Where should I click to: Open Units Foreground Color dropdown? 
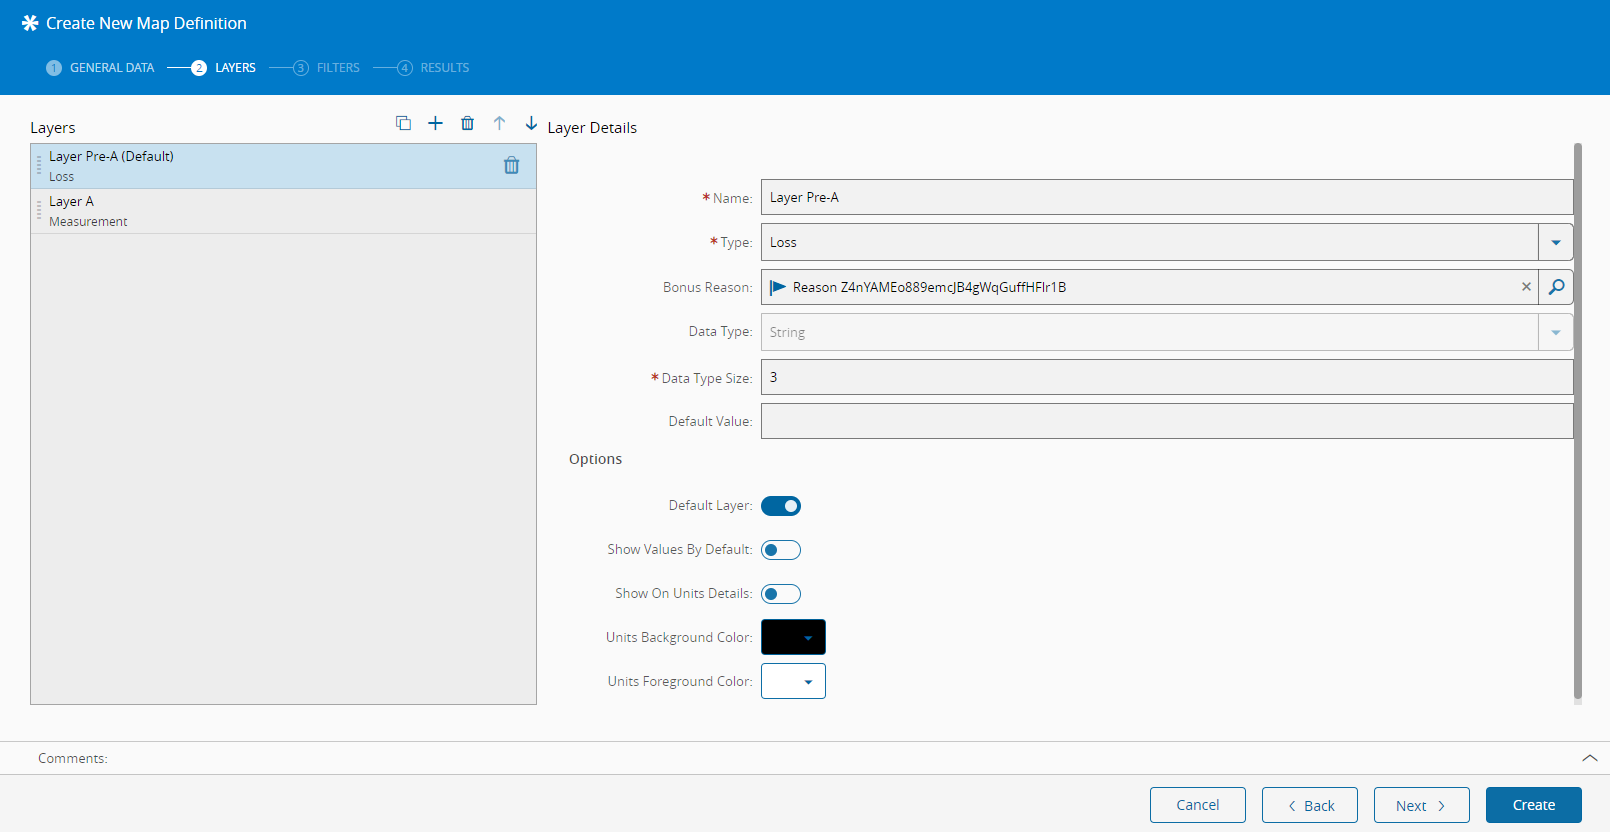(x=793, y=681)
